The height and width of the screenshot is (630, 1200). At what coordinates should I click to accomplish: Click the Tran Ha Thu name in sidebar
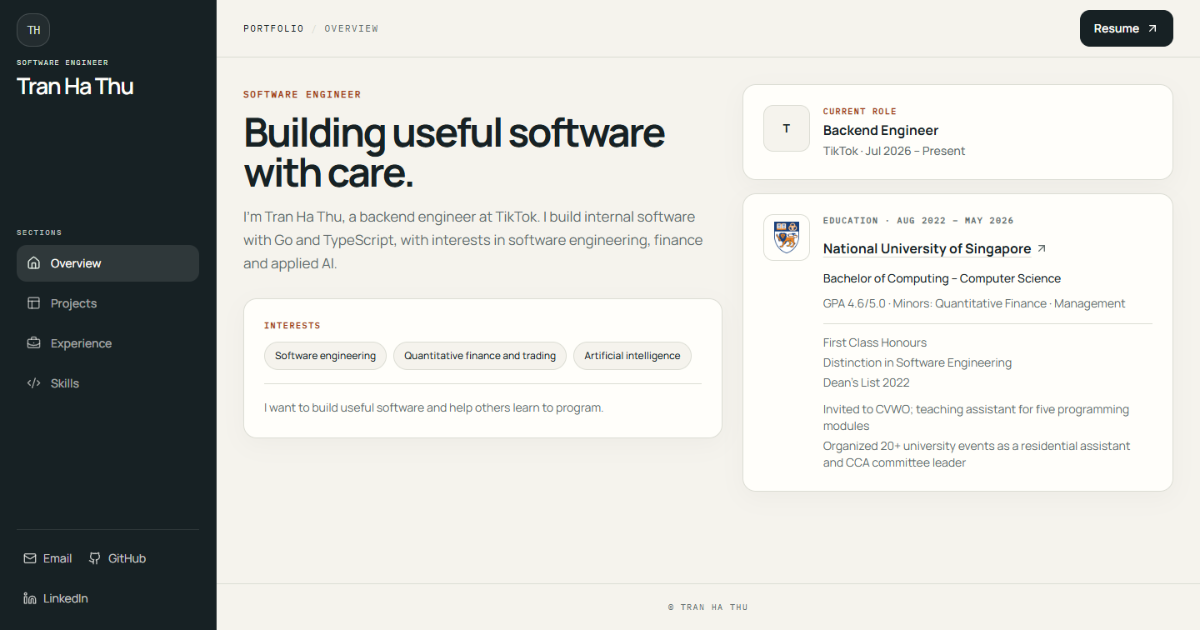pos(75,86)
